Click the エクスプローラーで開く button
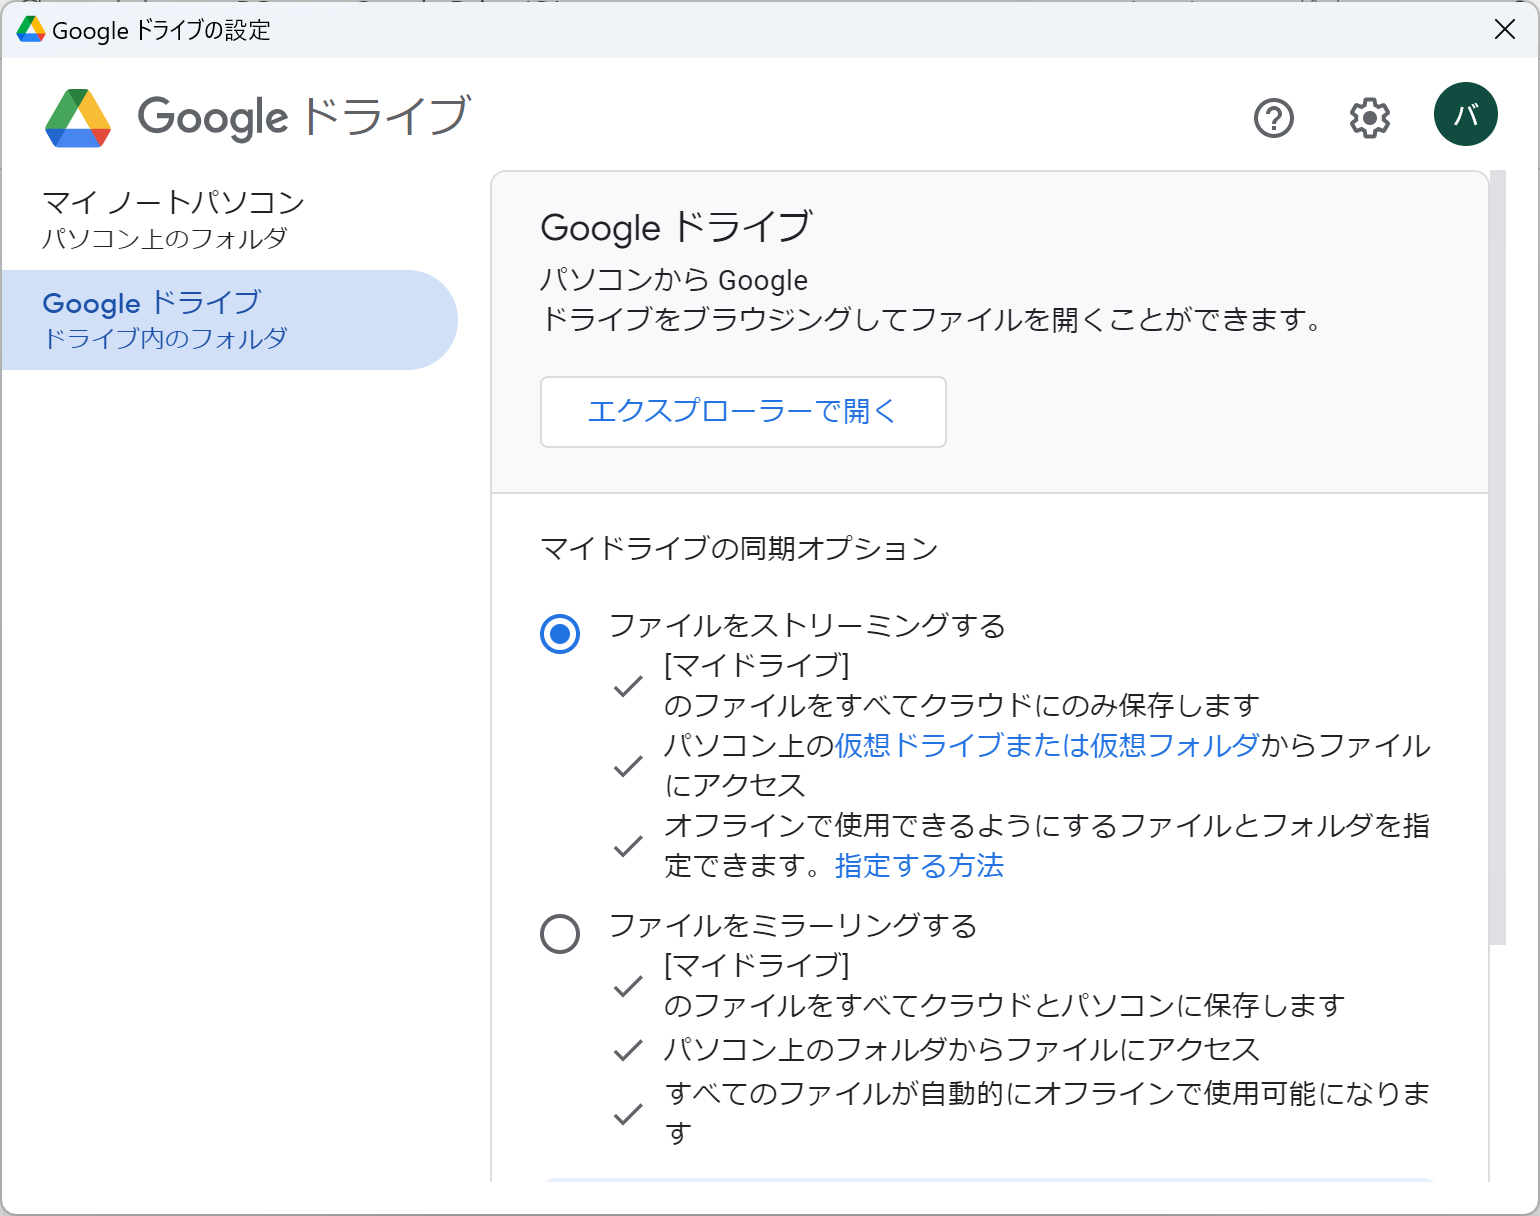 (743, 412)
